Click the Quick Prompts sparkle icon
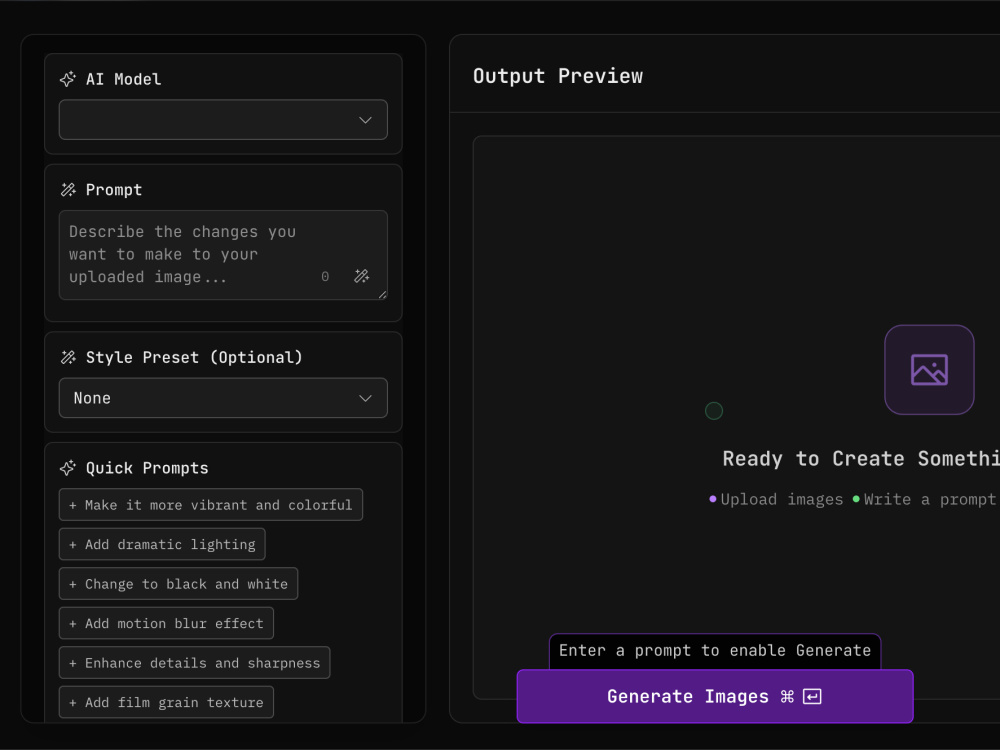1000x750 pixels. coord(68,468)
